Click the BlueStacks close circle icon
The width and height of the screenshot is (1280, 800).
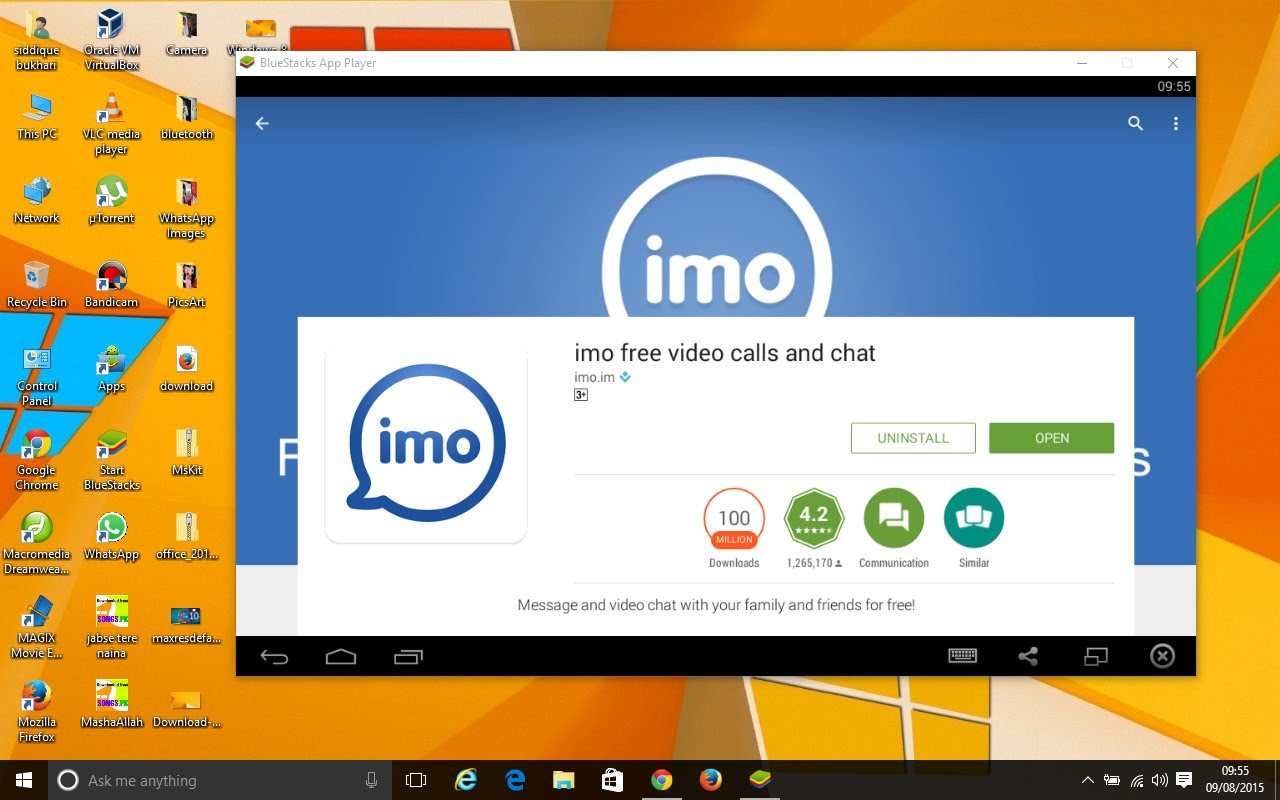click(x=1162, y=656)
